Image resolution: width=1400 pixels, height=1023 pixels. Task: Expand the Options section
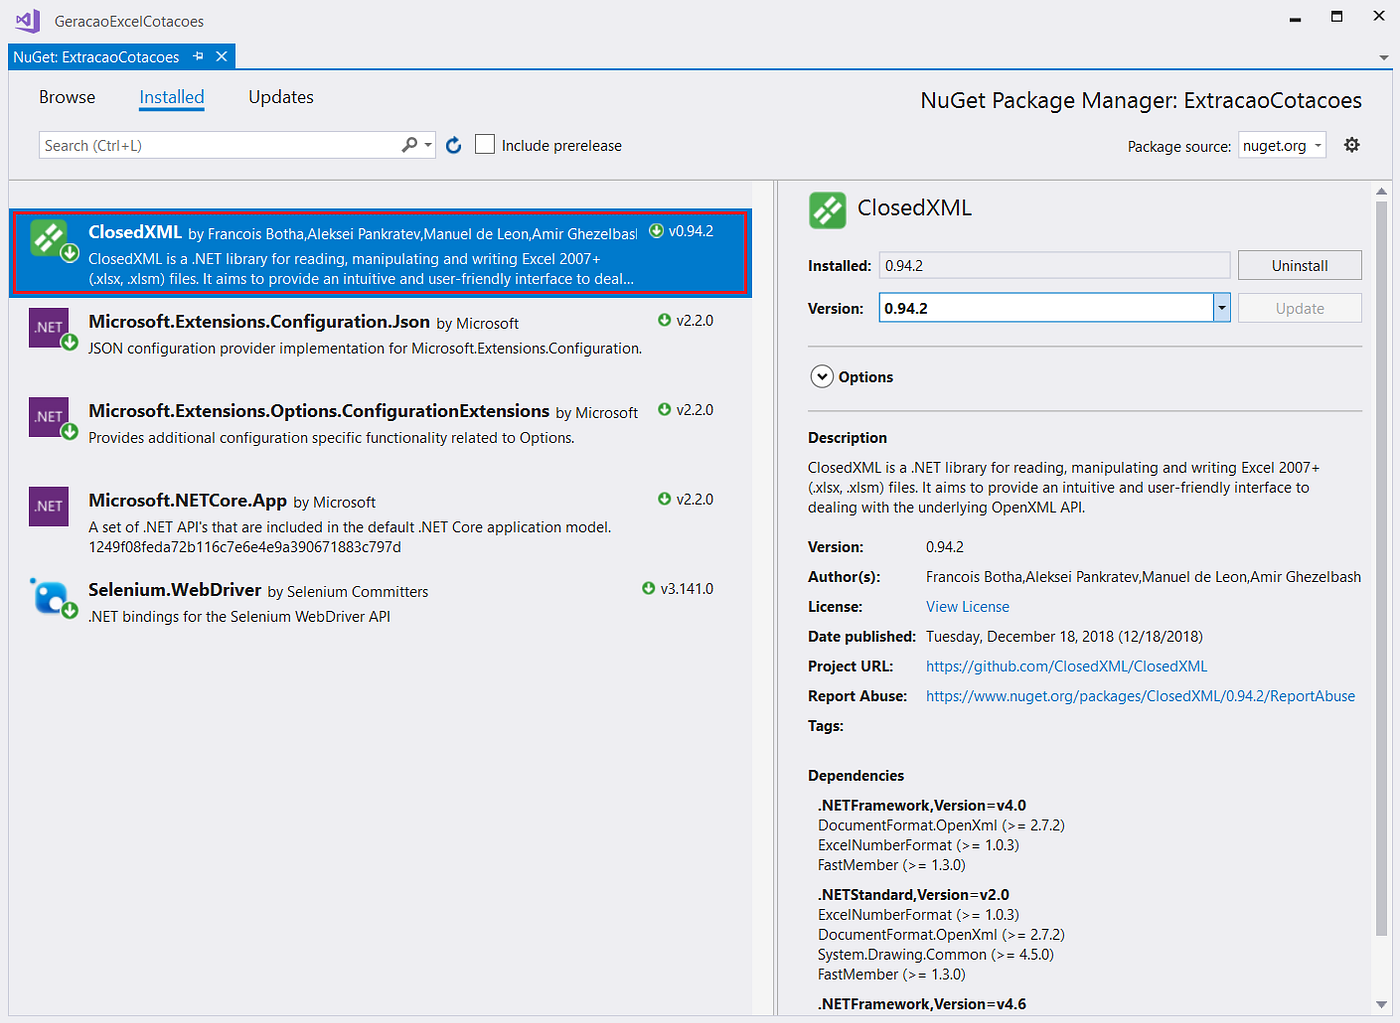tap(822, 377)
